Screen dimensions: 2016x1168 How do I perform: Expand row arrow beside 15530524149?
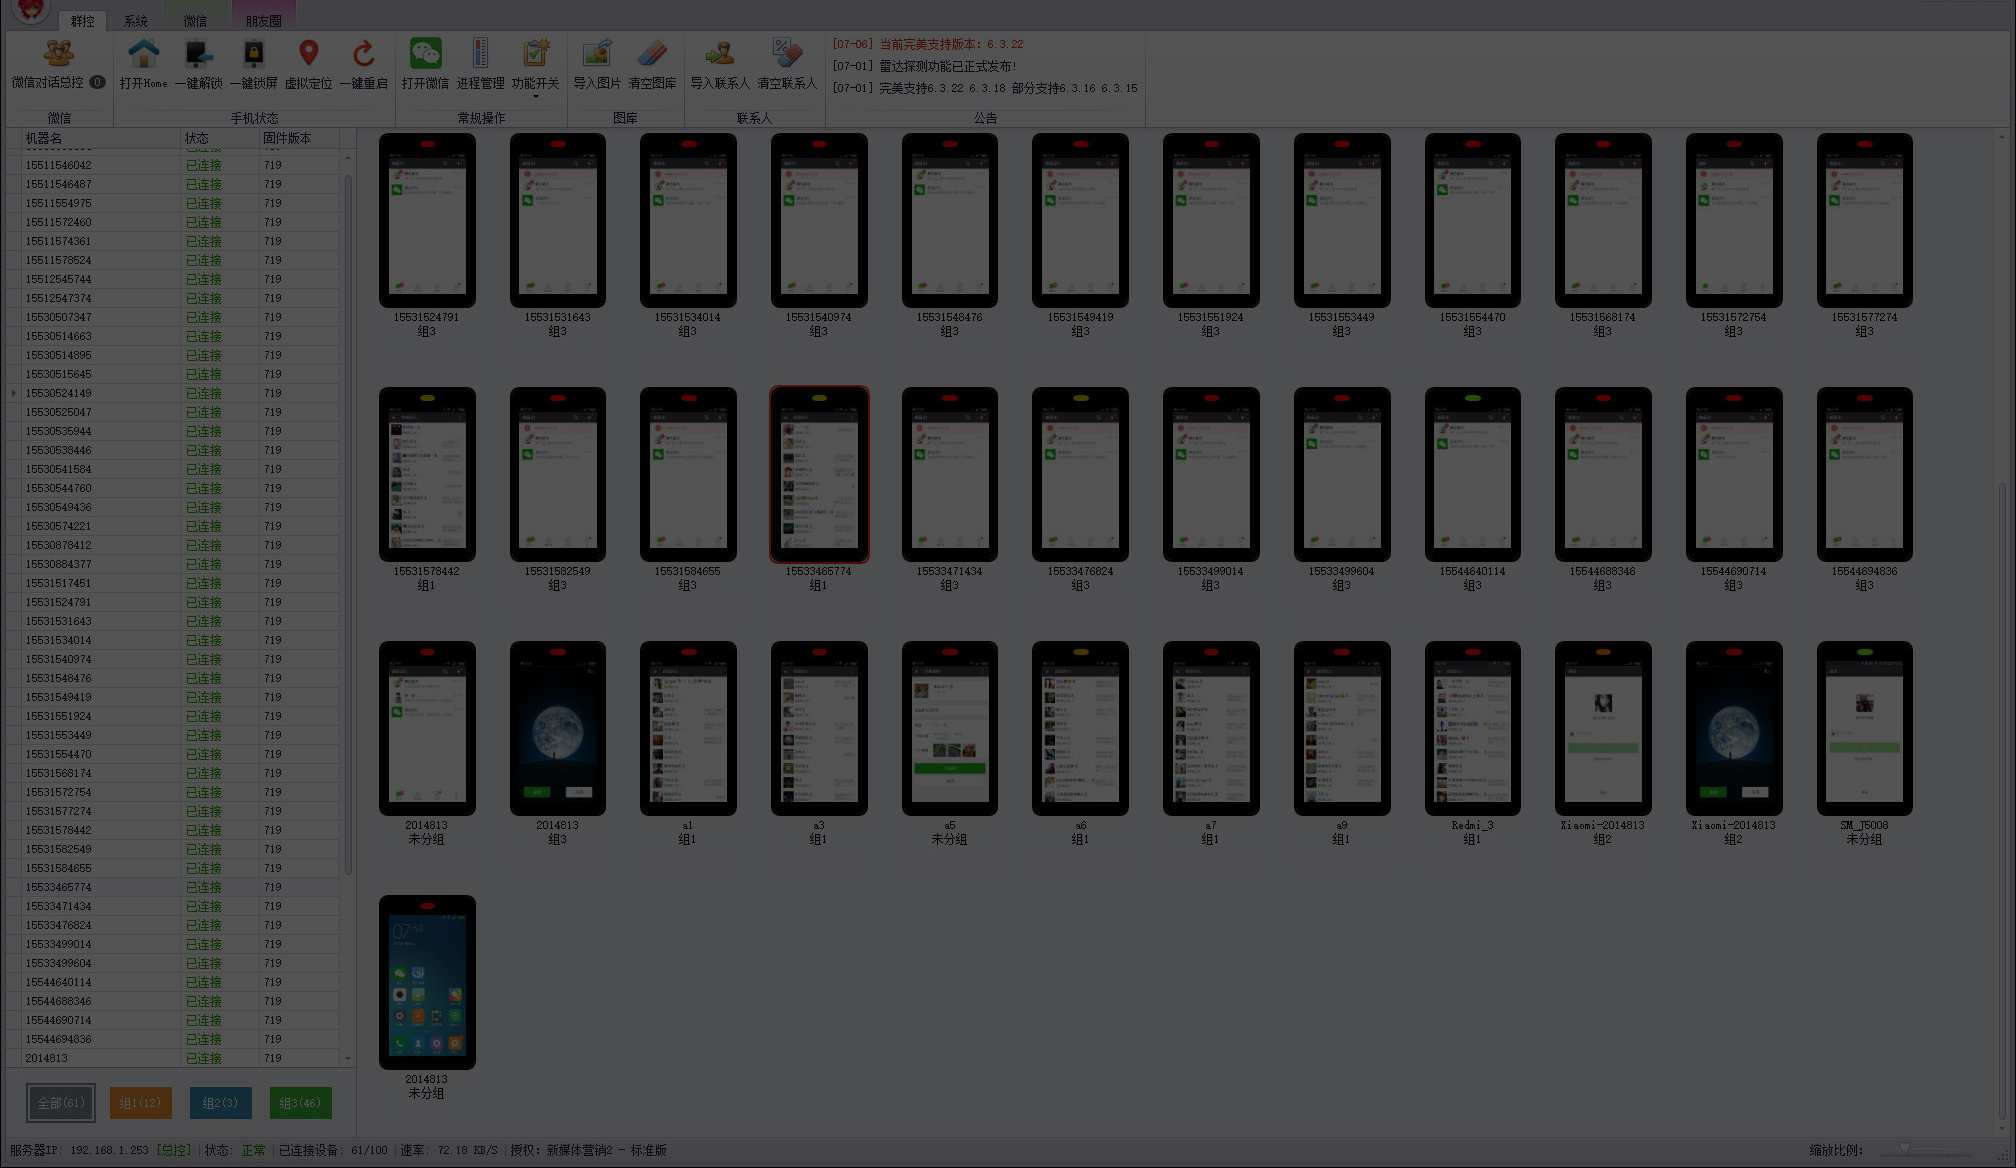pos(13,393)
